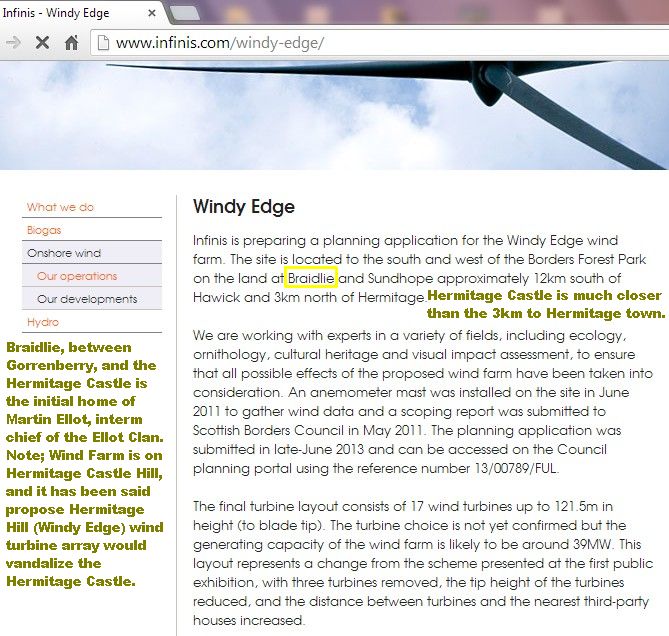Viewport: 669px width, 636px height.
Task: Click the browser forward arrow
Action: click(x=13, y=43)
